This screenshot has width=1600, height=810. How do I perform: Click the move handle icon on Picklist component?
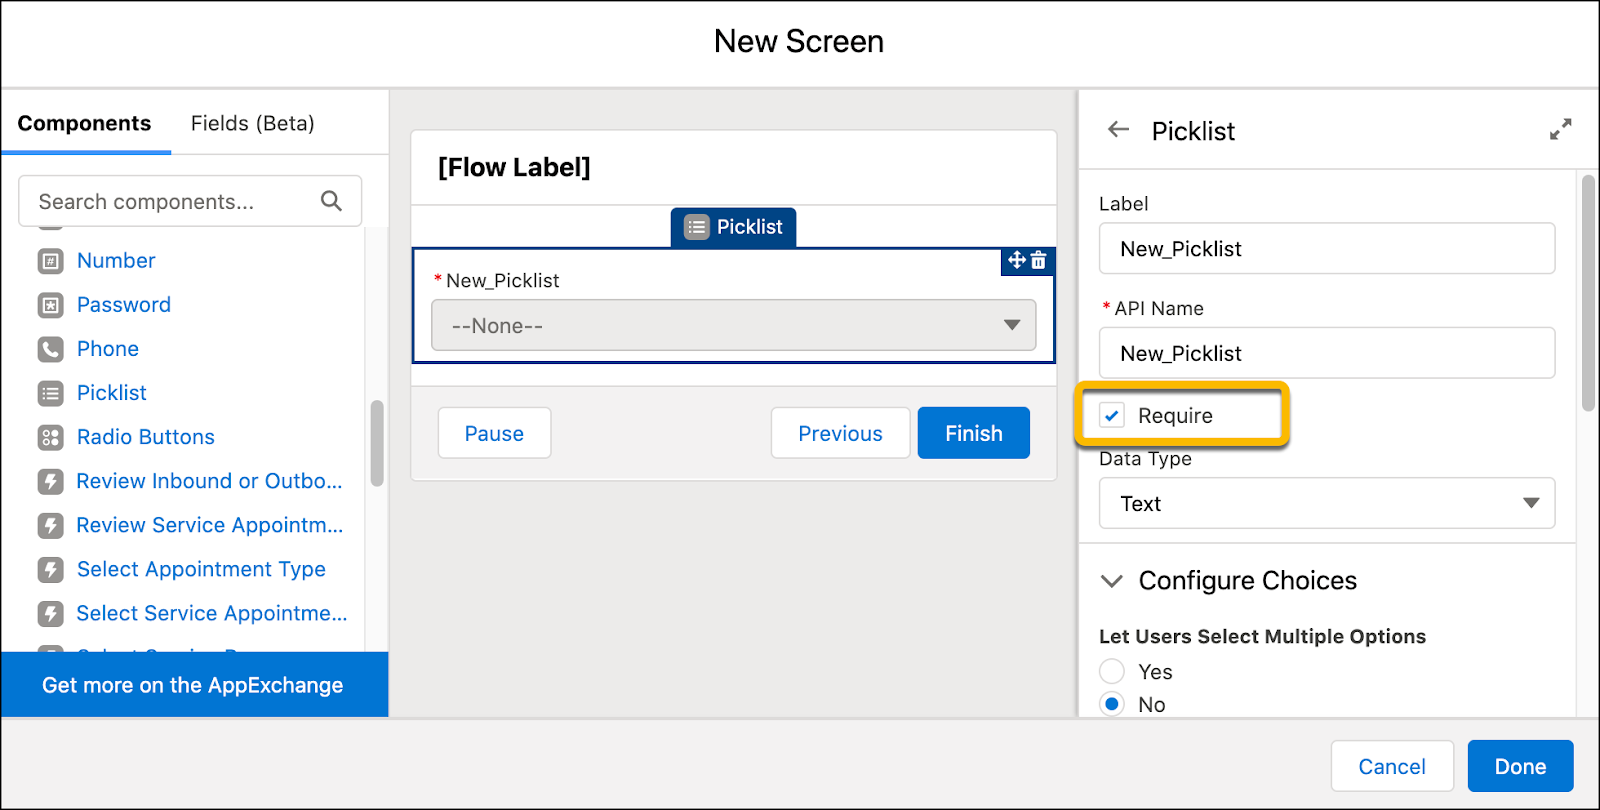(1017, 260)
